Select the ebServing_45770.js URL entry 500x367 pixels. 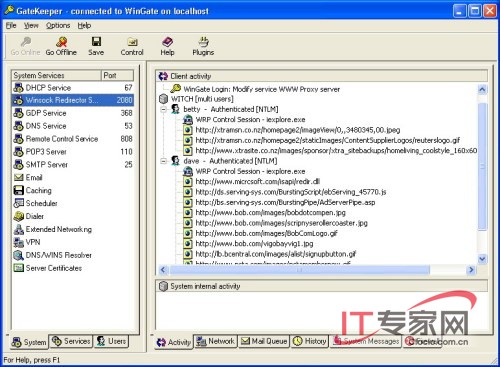[285, 192]
